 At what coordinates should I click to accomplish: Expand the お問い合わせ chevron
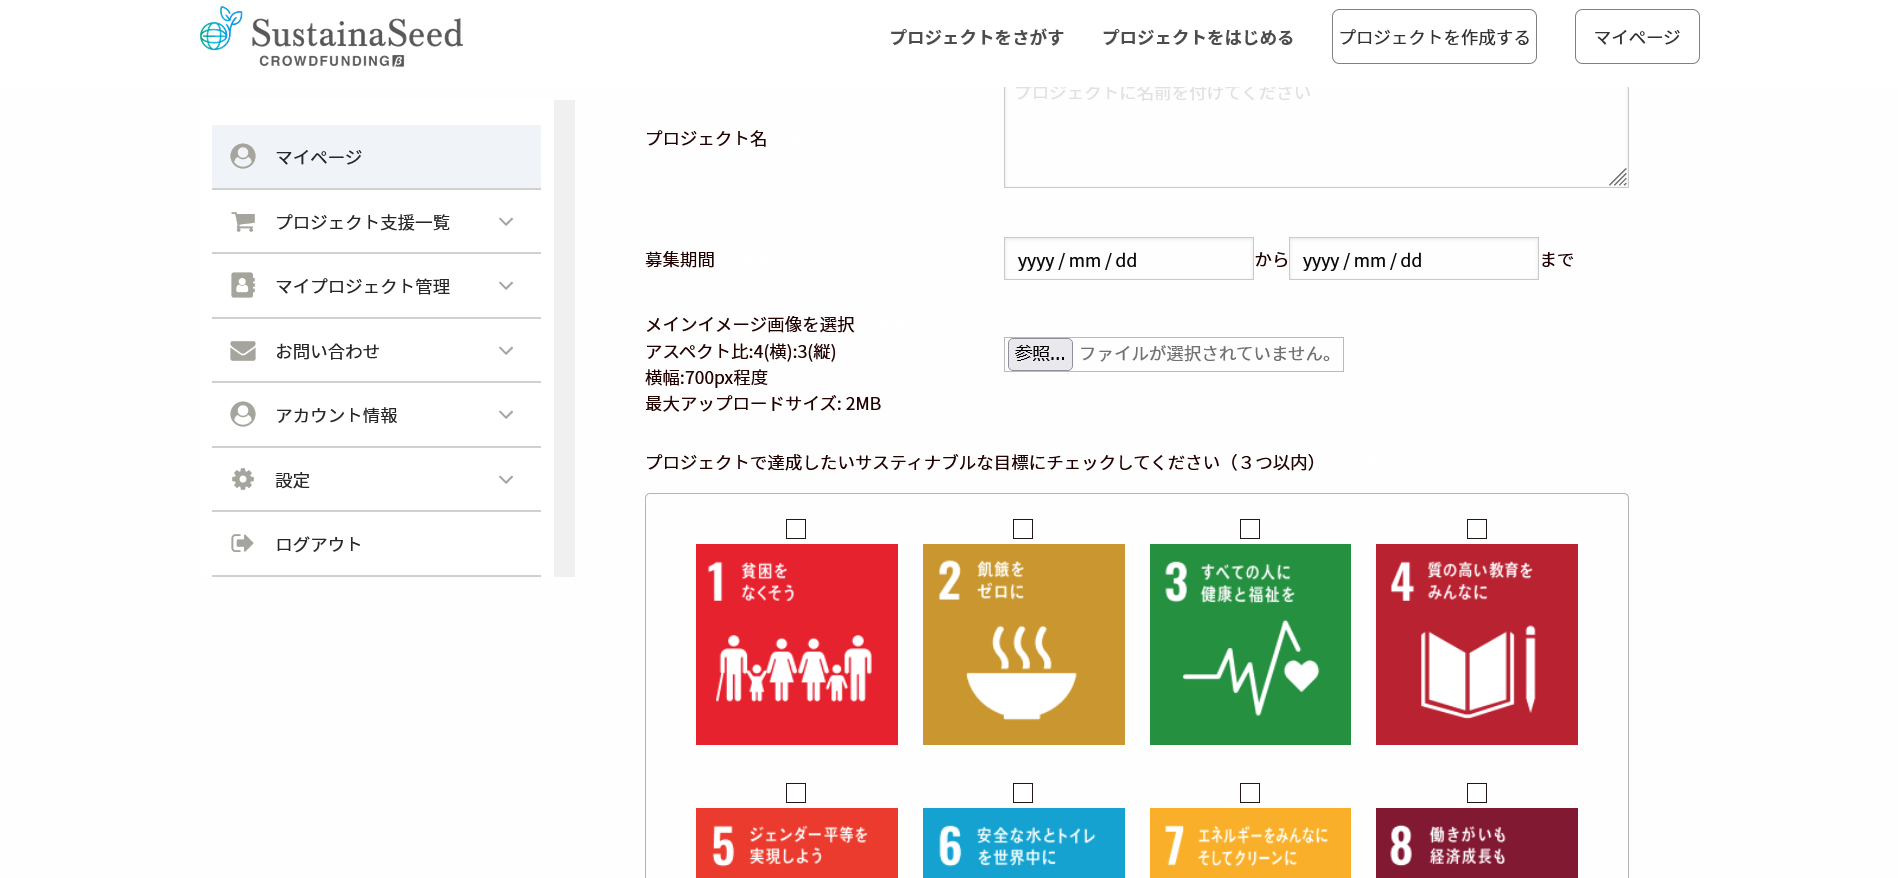click(x=506, y=351)
